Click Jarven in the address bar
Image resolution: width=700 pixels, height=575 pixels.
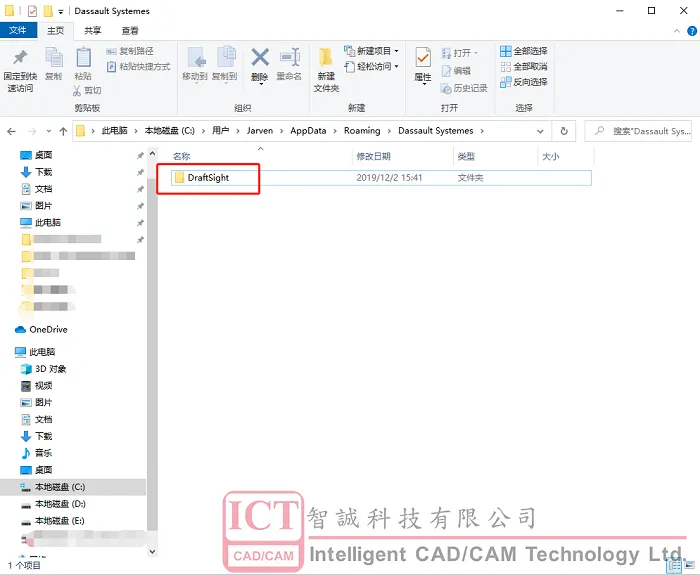pyautogui.click(x=260, y=131)
